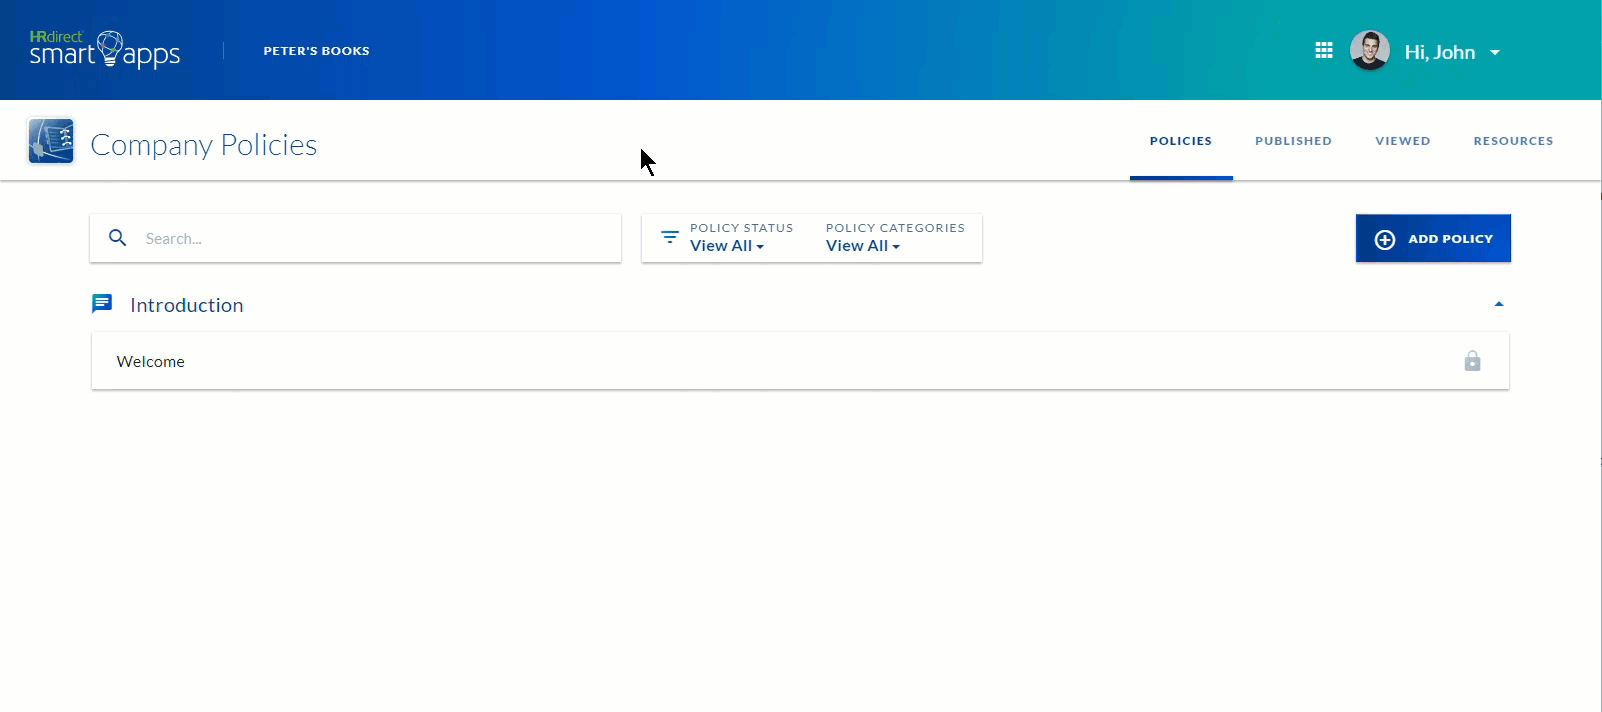Click the Introduction section heading
The width and height of the screenshot is (1602, 712).
click(187, 305)
